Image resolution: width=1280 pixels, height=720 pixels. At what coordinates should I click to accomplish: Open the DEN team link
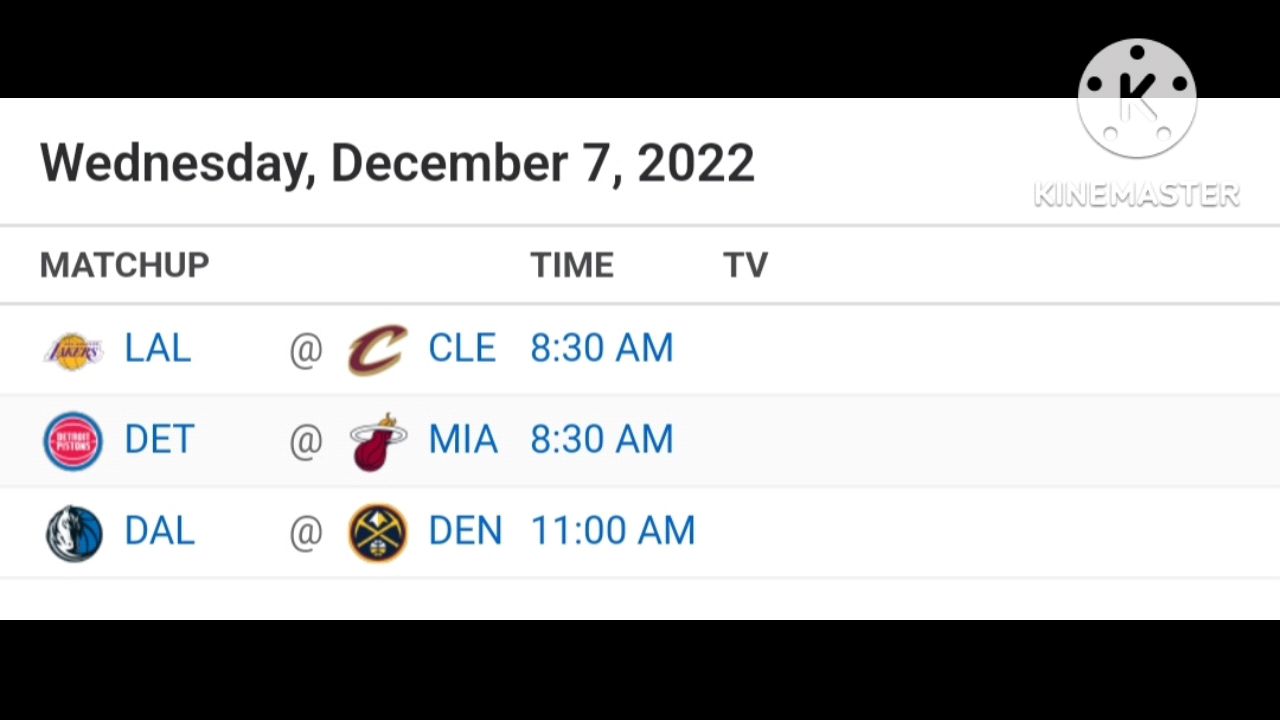[x=465, y=531]
